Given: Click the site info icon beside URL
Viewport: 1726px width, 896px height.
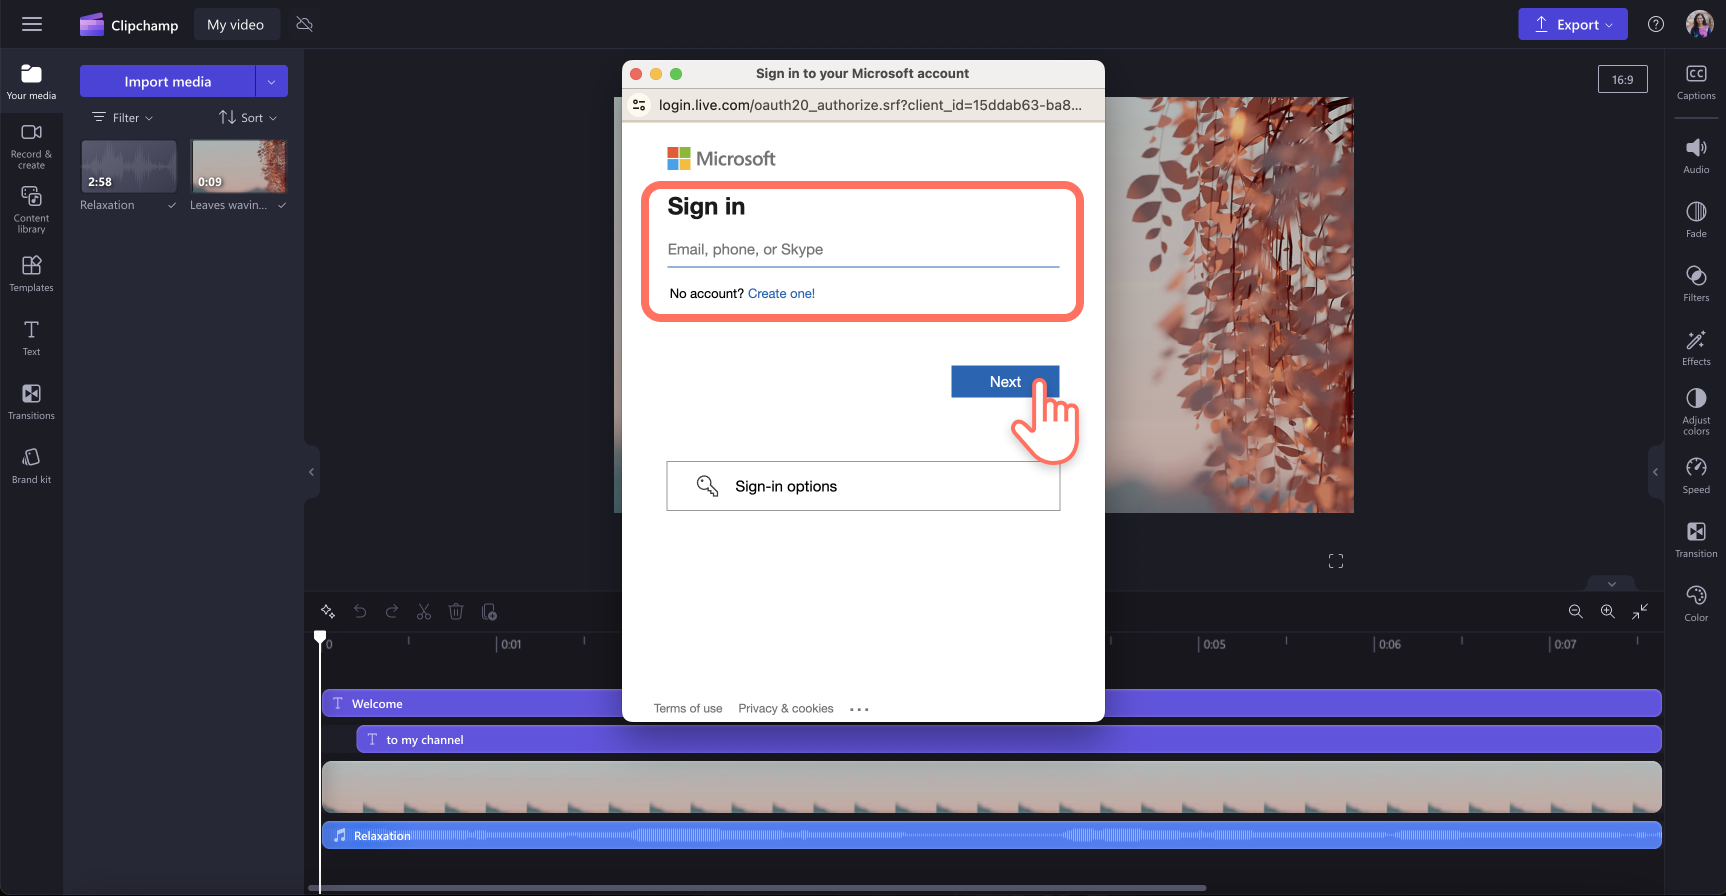Looking at the screenshot, I should (639, 105).
